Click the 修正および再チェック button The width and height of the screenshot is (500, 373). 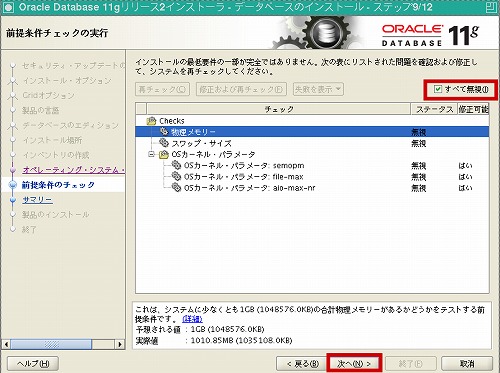point(241,89)
